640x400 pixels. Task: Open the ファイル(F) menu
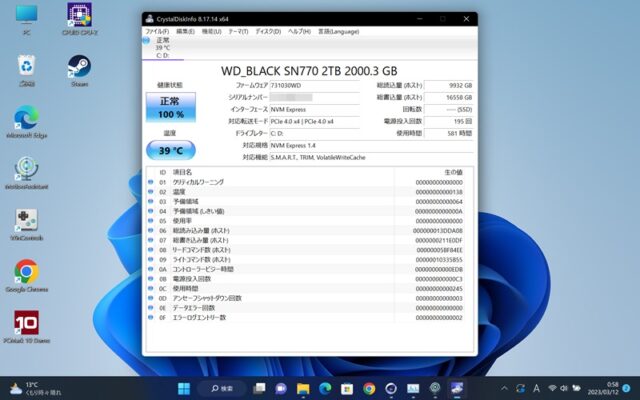point(157,31)
